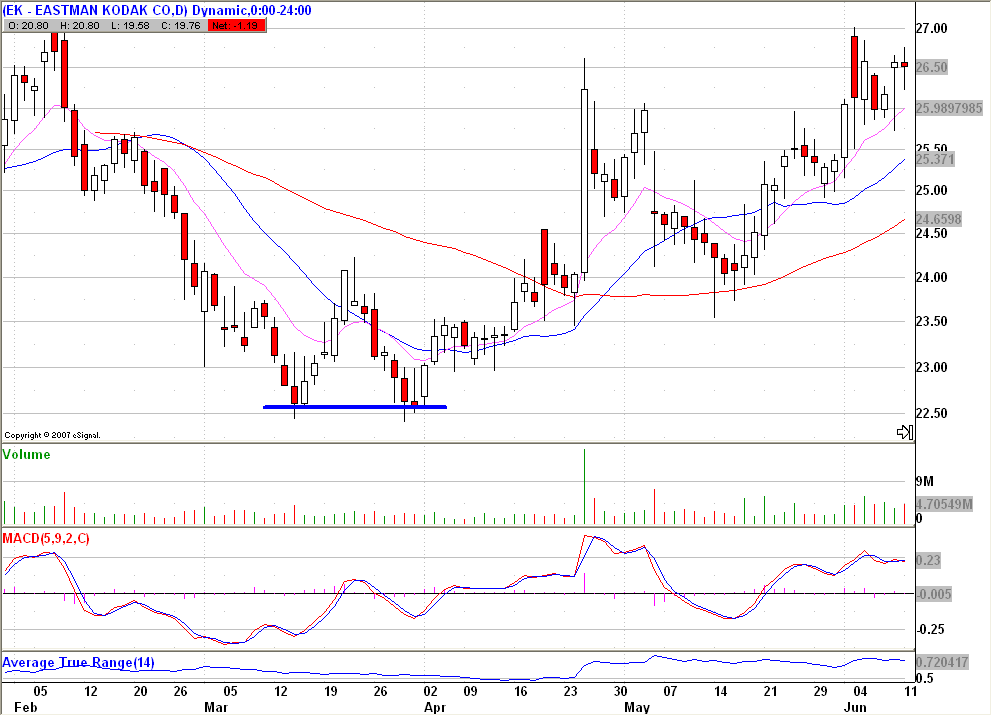Click the C: 19.76 close value
This screenshot has width=992, height=716.
pos(181,26)
